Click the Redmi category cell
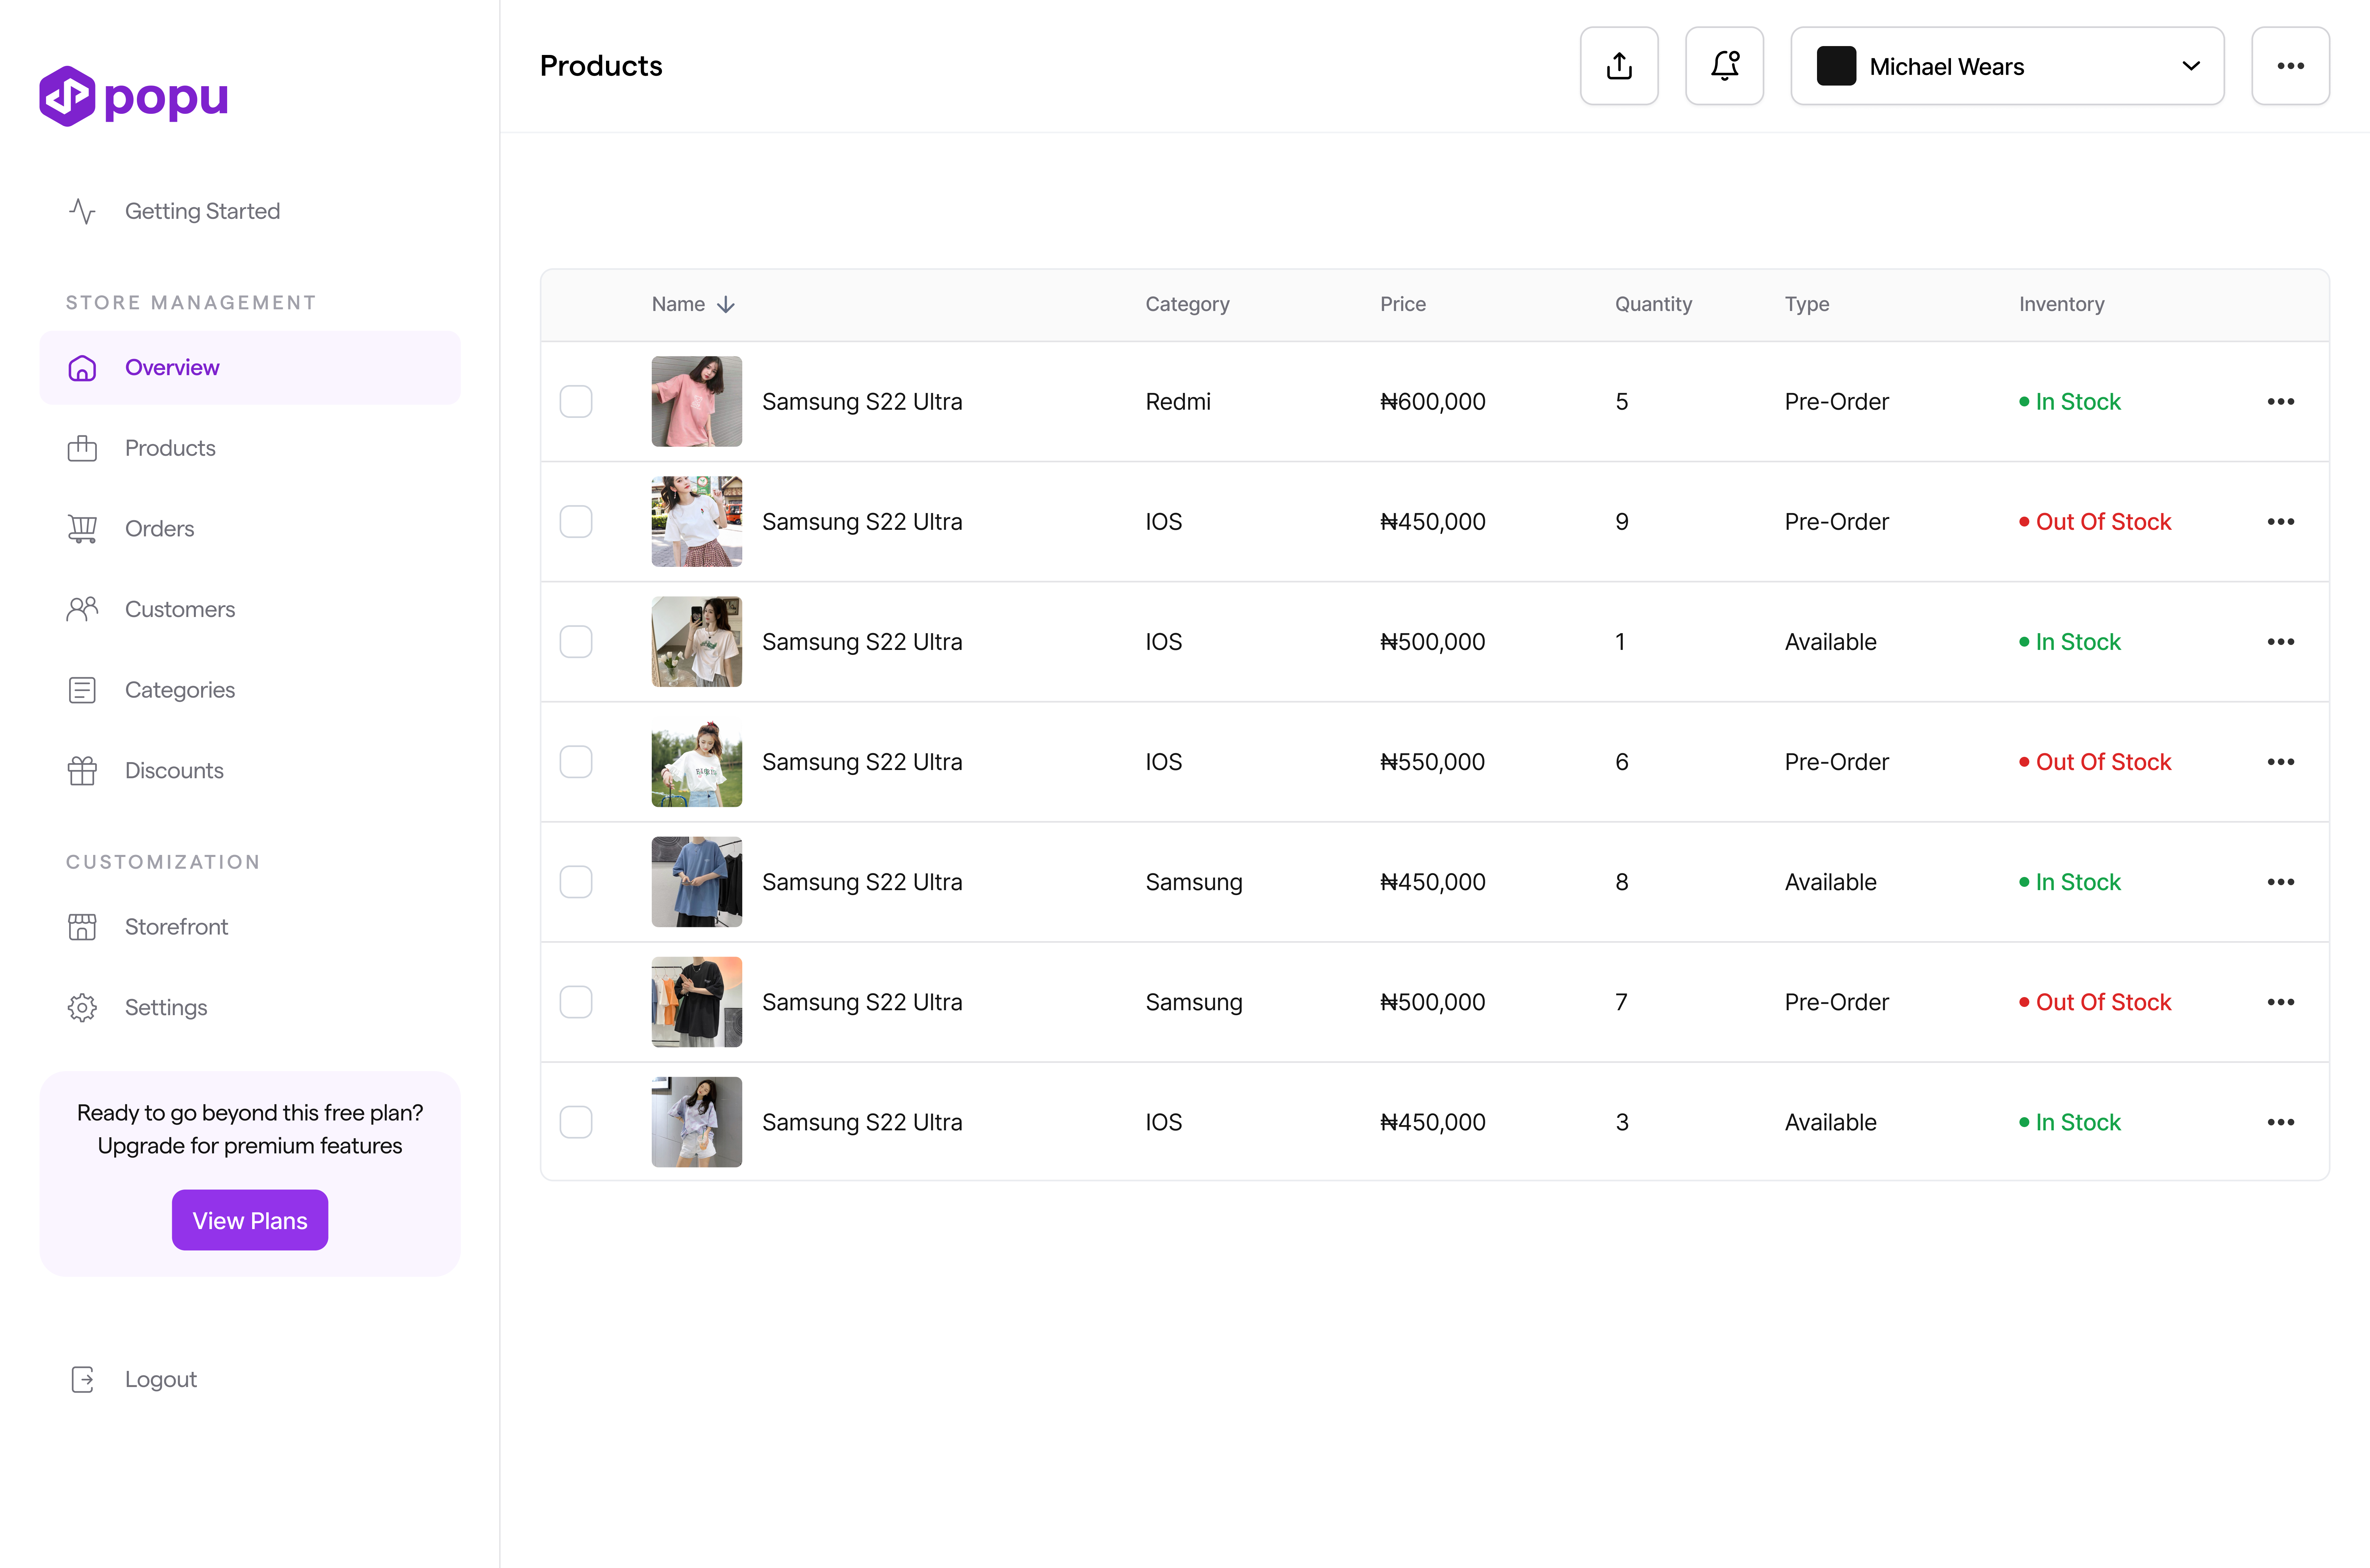The image size is (2370, 1568). 1178,402
